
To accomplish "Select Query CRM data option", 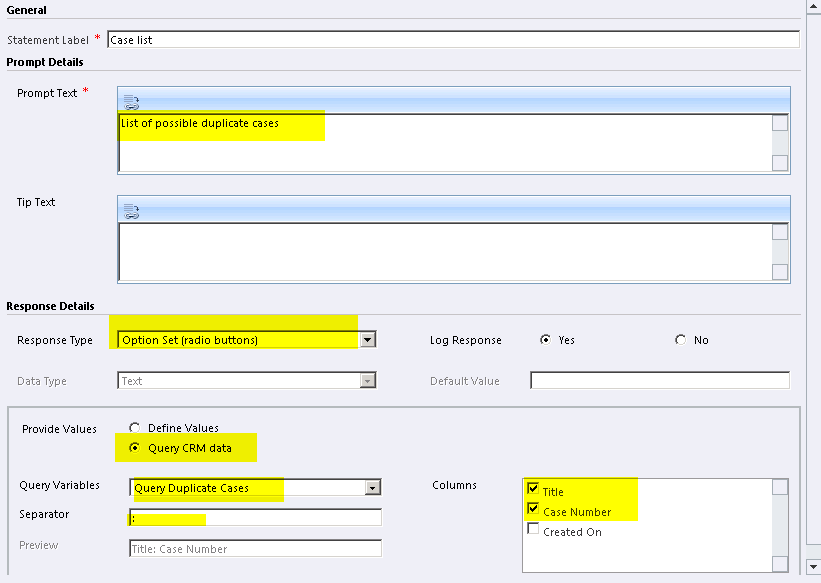I will 135,448.
